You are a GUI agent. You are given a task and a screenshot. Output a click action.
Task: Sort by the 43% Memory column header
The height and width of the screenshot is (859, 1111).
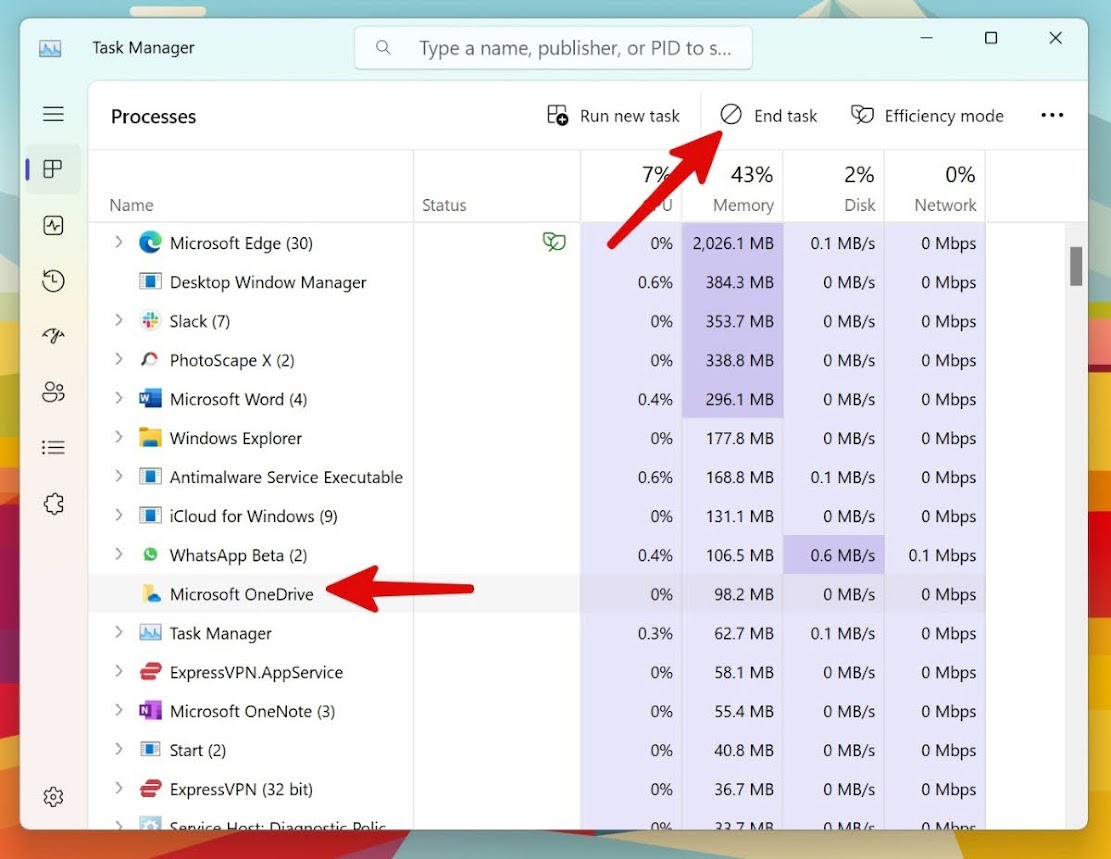(733, 186)
